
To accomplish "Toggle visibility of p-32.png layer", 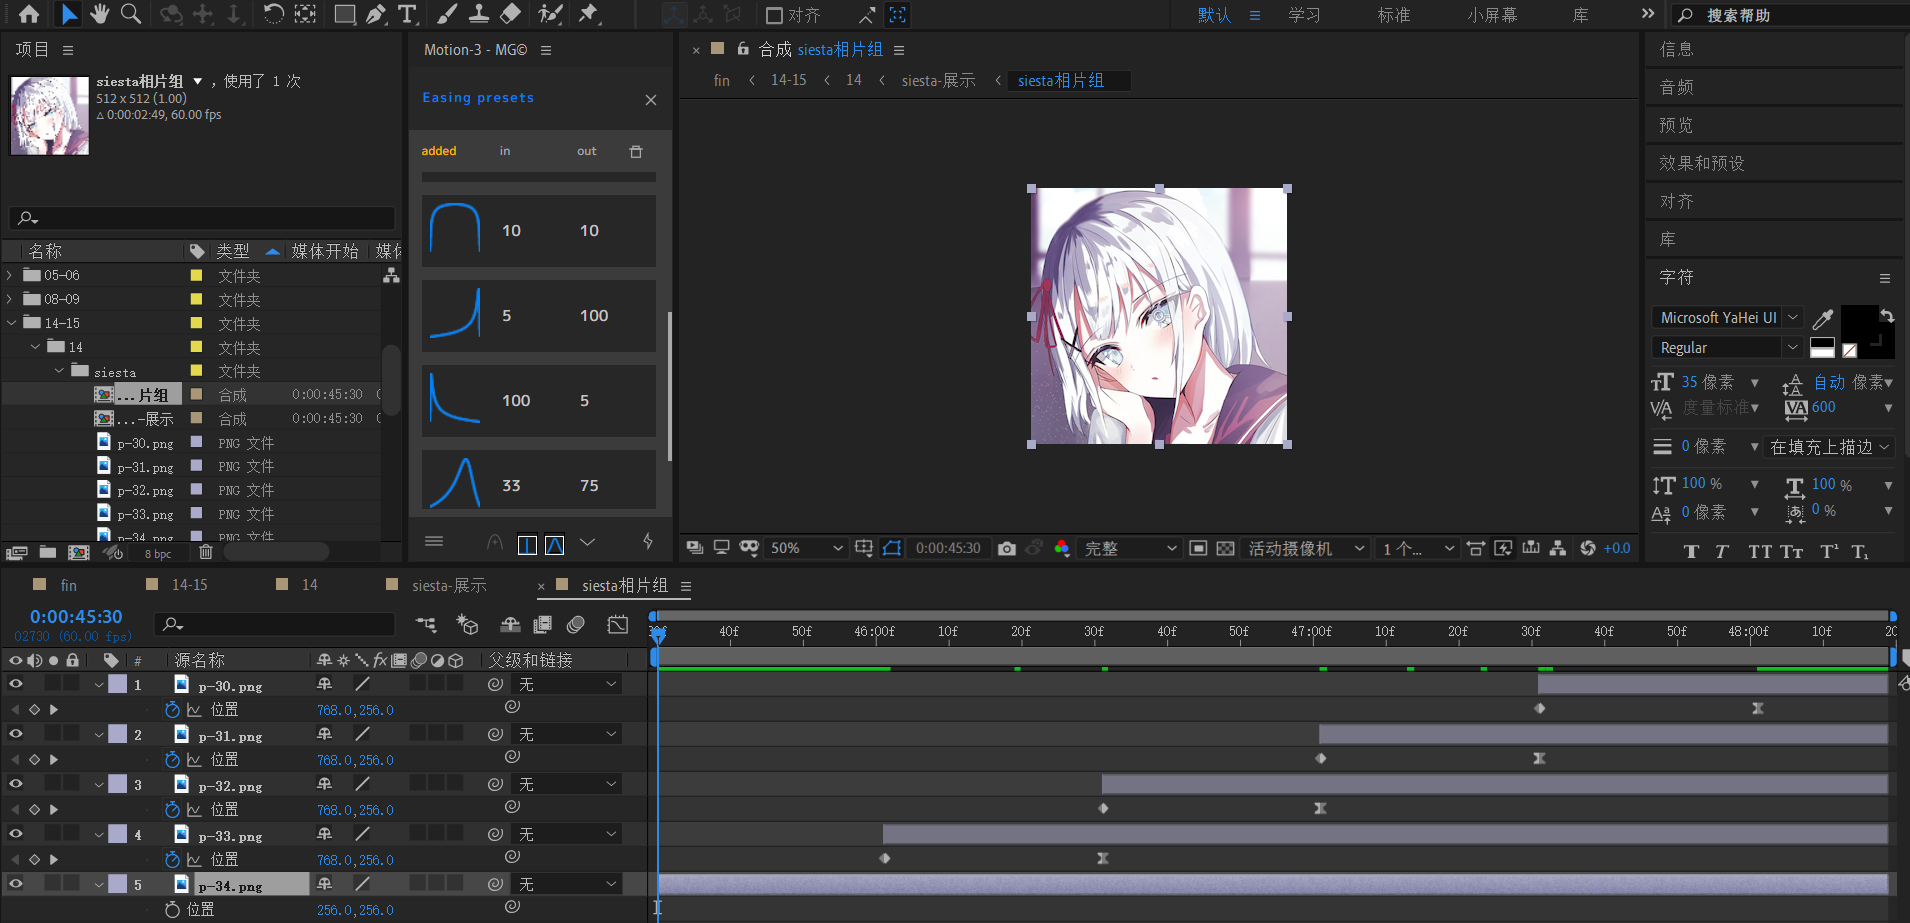I will (x=16, y=784).
